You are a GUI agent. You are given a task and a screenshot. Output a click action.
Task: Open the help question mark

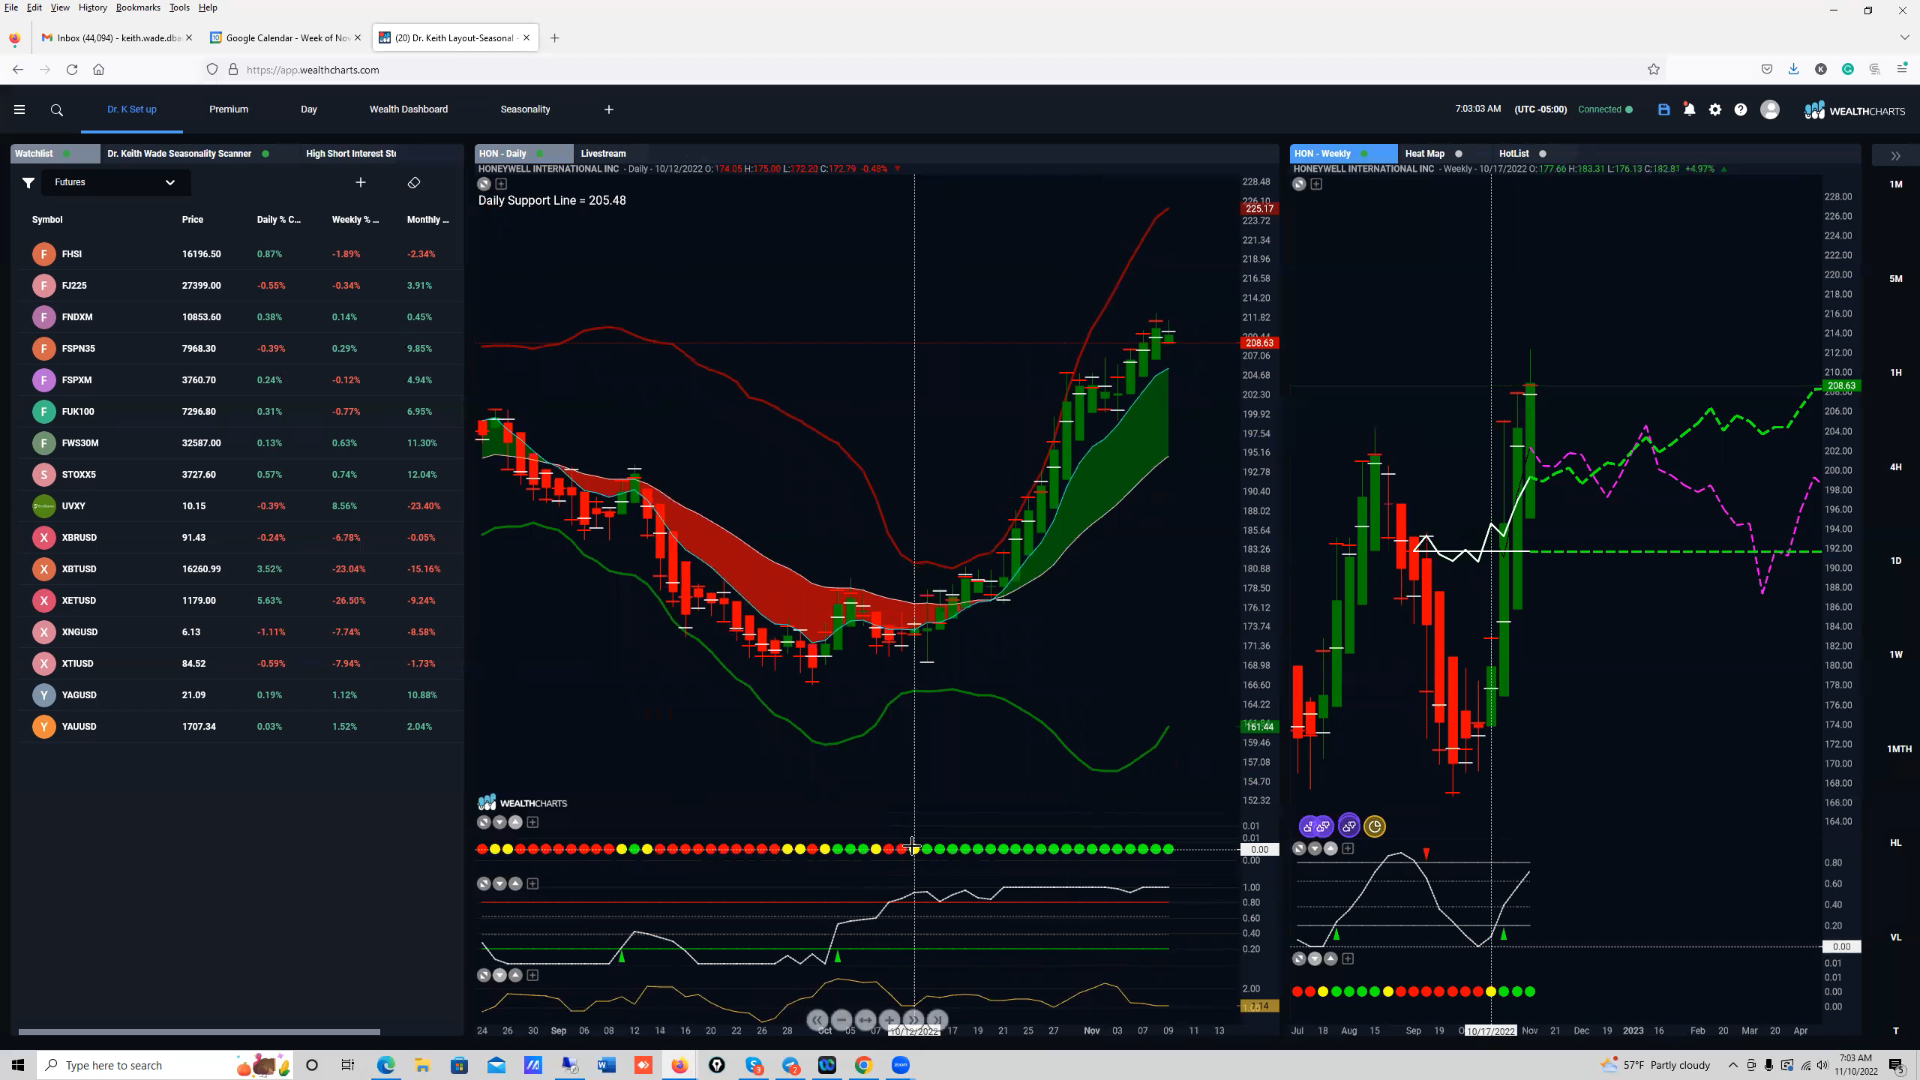tap(1741, 110)
